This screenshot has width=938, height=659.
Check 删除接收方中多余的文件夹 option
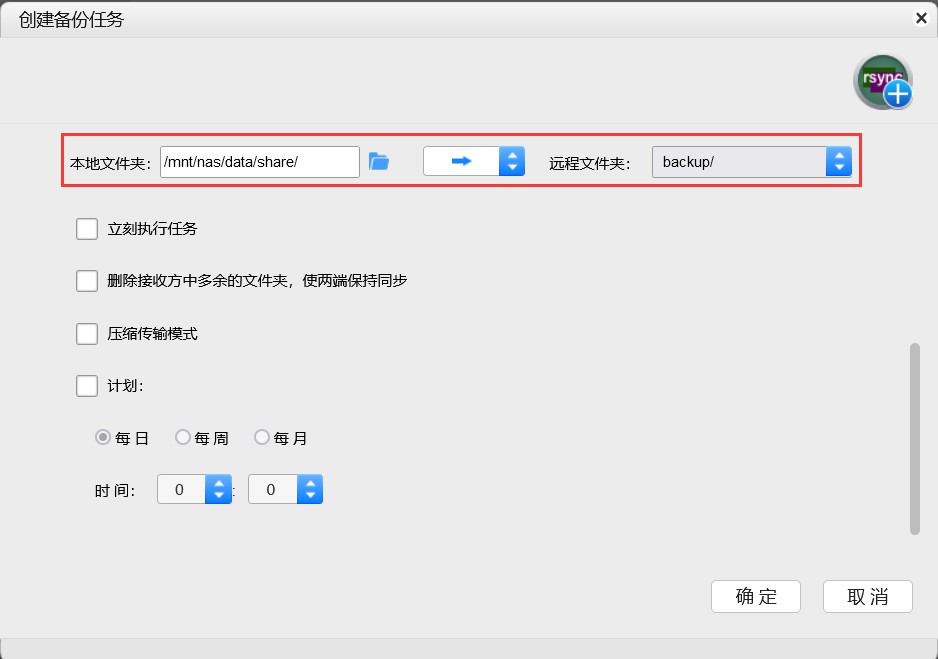click(x=87, y=280)
